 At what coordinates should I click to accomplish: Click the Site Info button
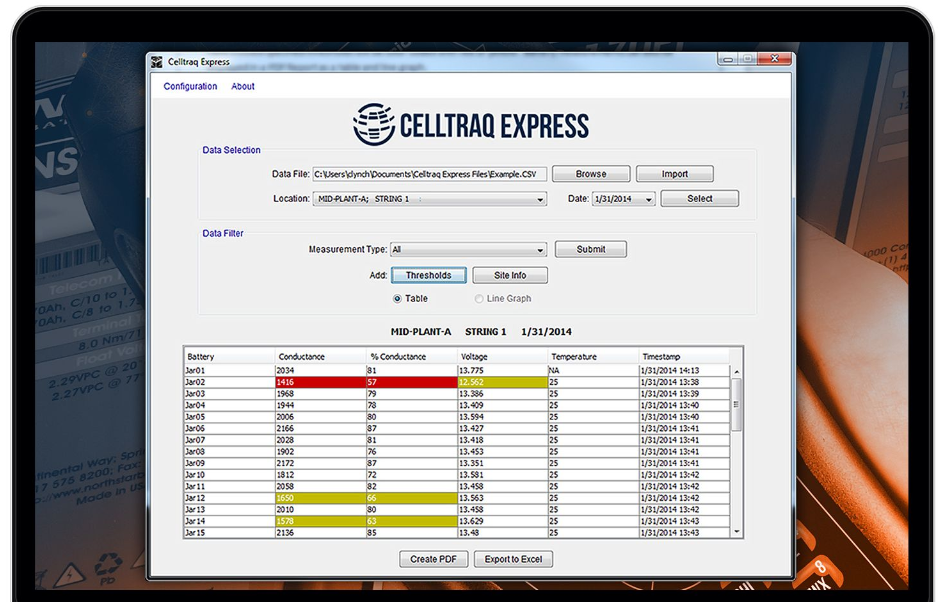510,275
